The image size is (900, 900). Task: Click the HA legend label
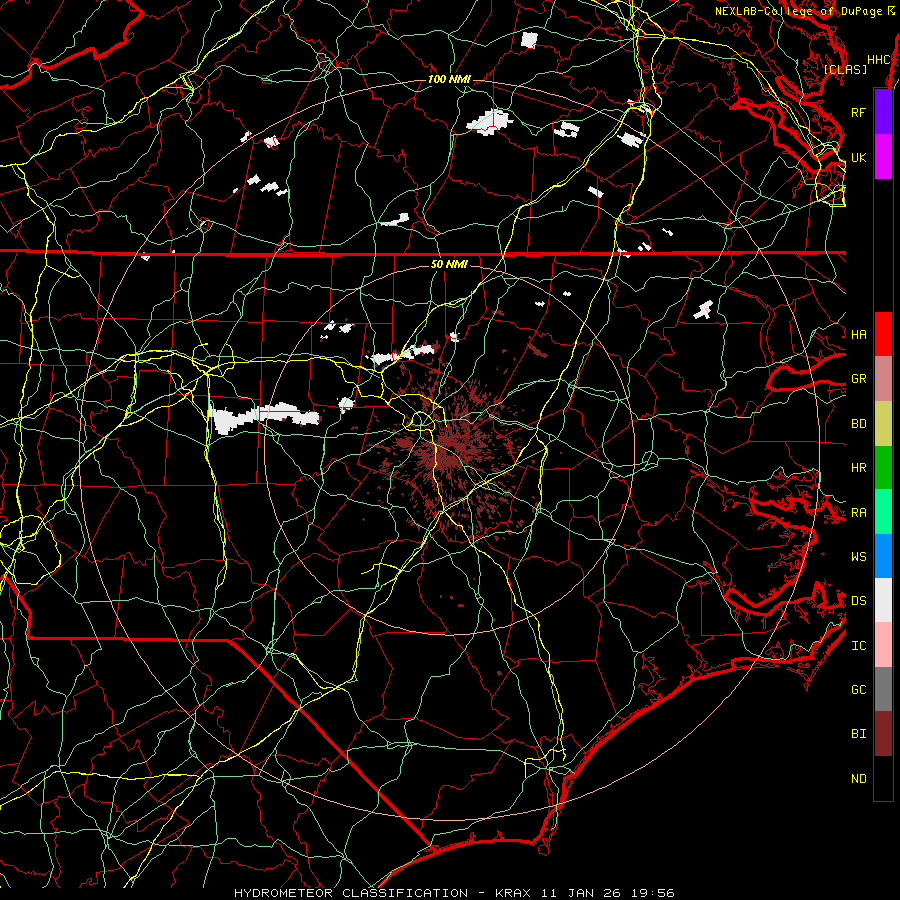858,334
